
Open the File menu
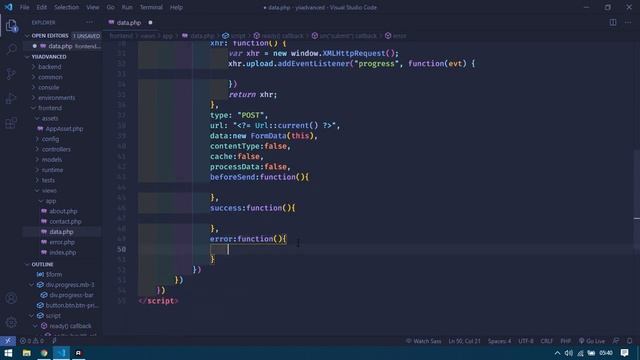click(24, 7)
